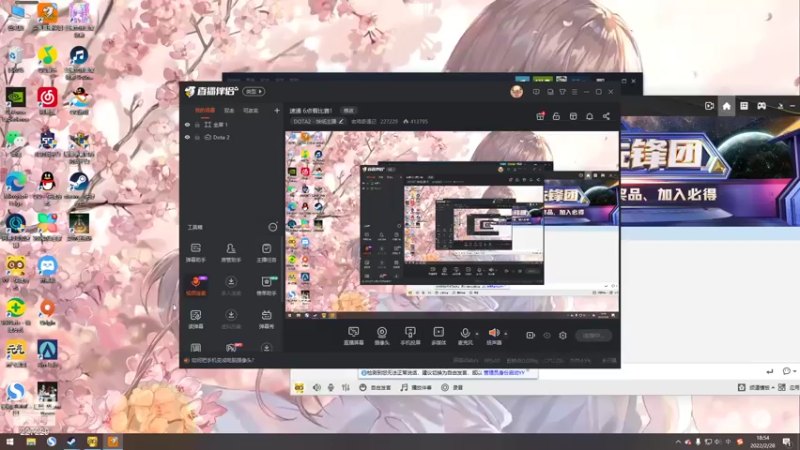Open the 弹幕秀 tool
The image size is (800, 450).
coord(266,319)
